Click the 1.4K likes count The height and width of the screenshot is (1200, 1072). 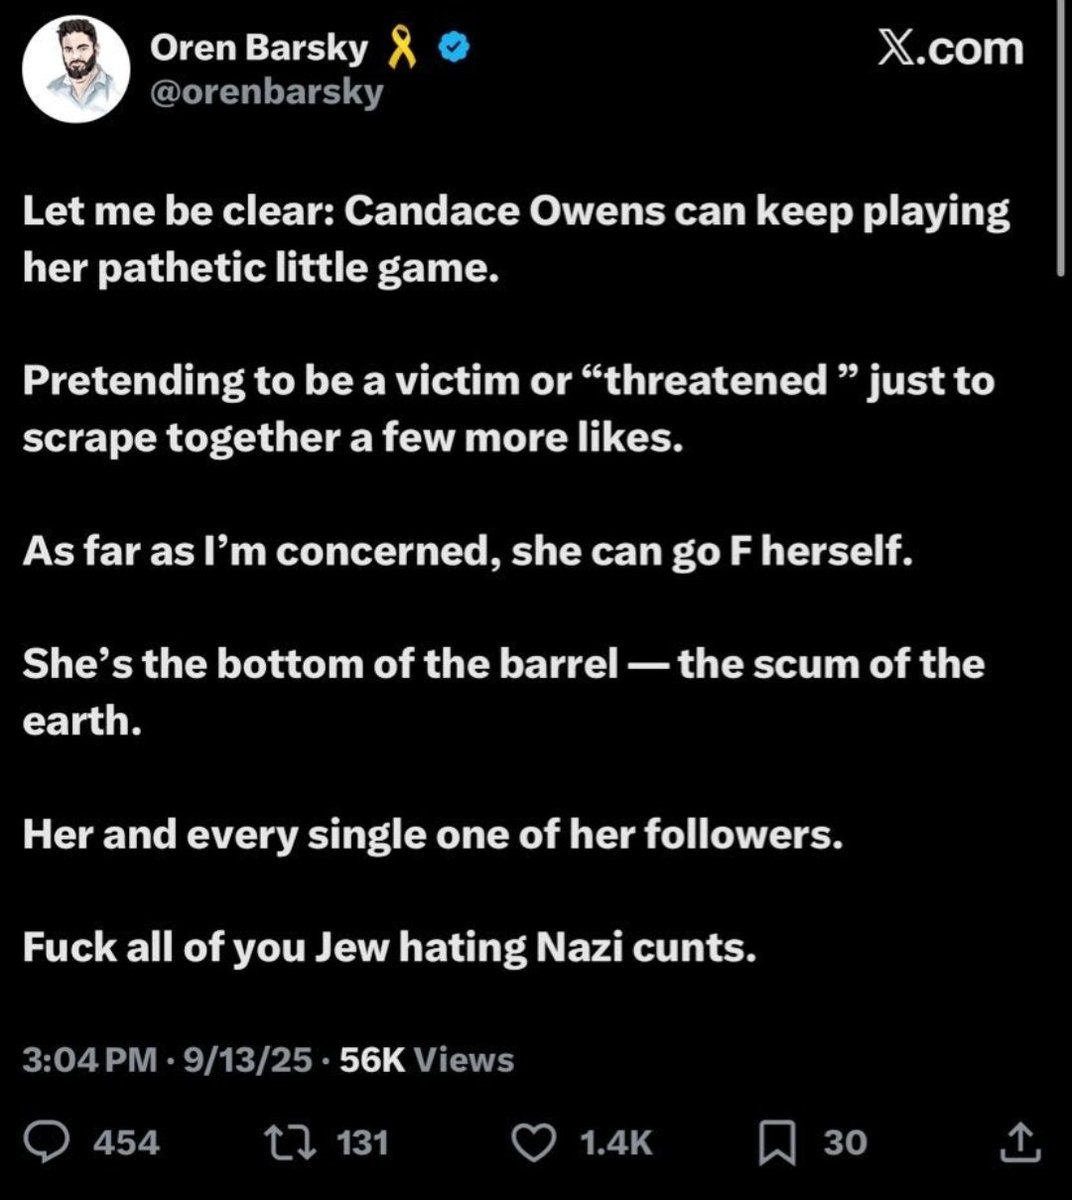pos(616,1142)
